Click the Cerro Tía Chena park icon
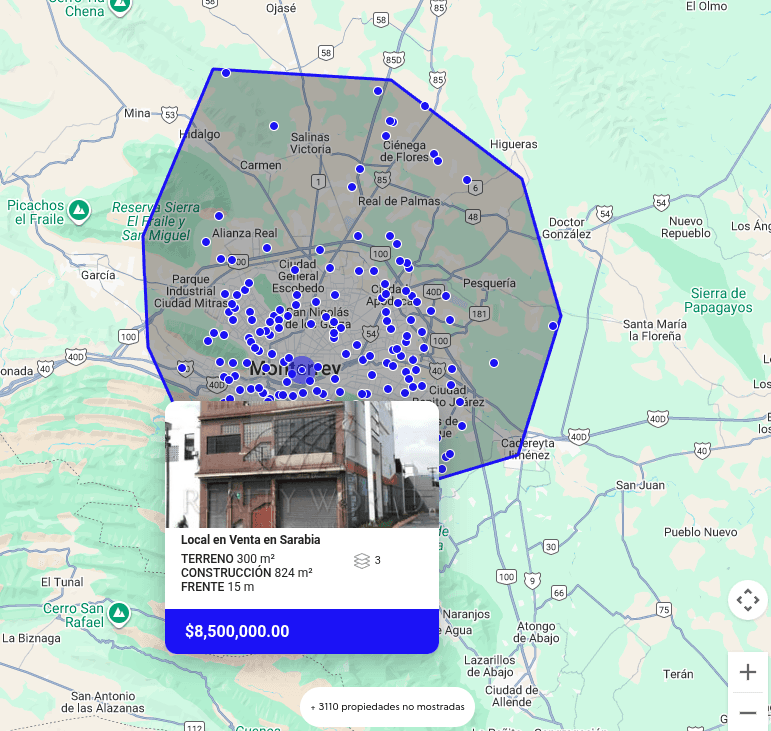This screenshot has width=771, height=731. [120, 4]
